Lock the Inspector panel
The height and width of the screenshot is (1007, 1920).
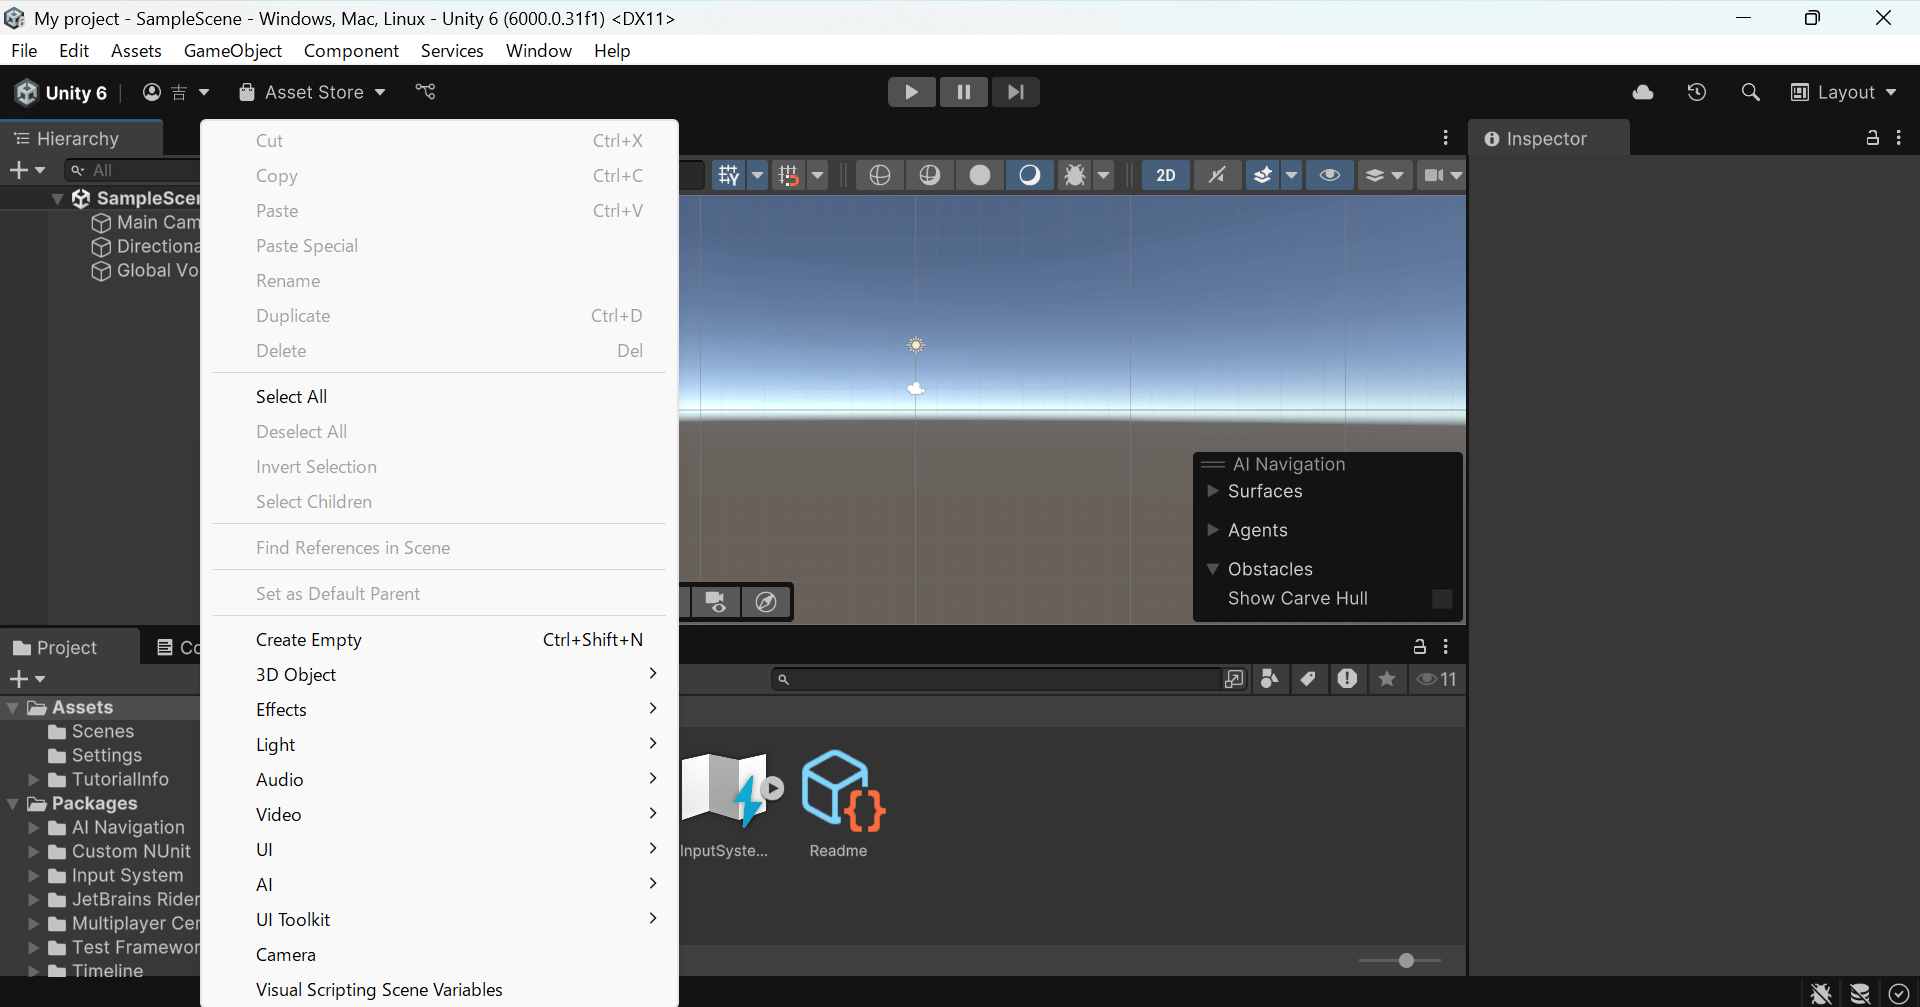tap(1873, 138)
